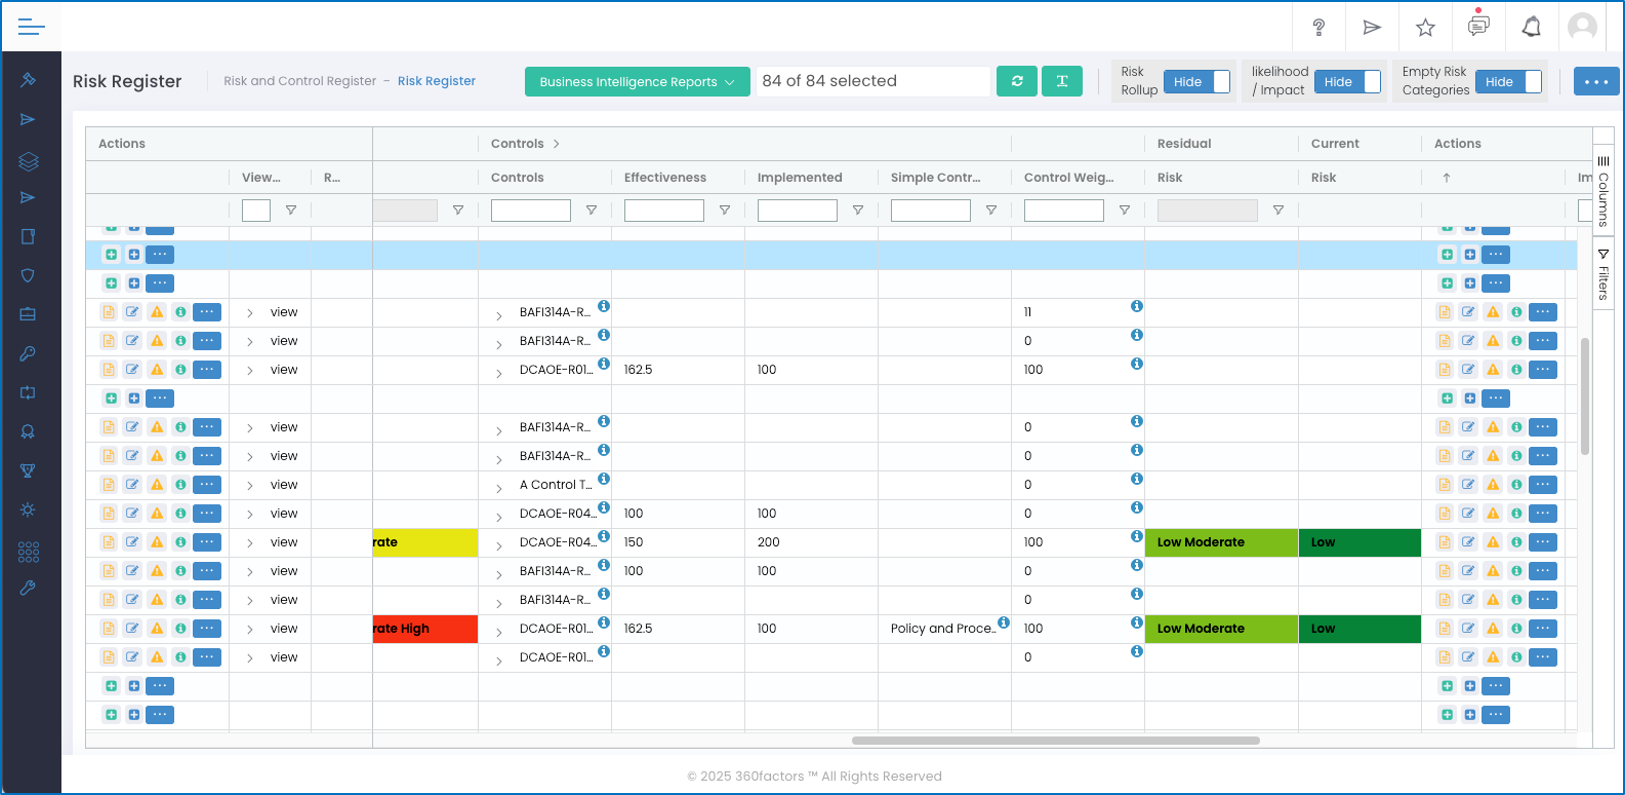Open filter for Implemented column
The height and width of the screenshot is (795, 1625).
(857, 211)
